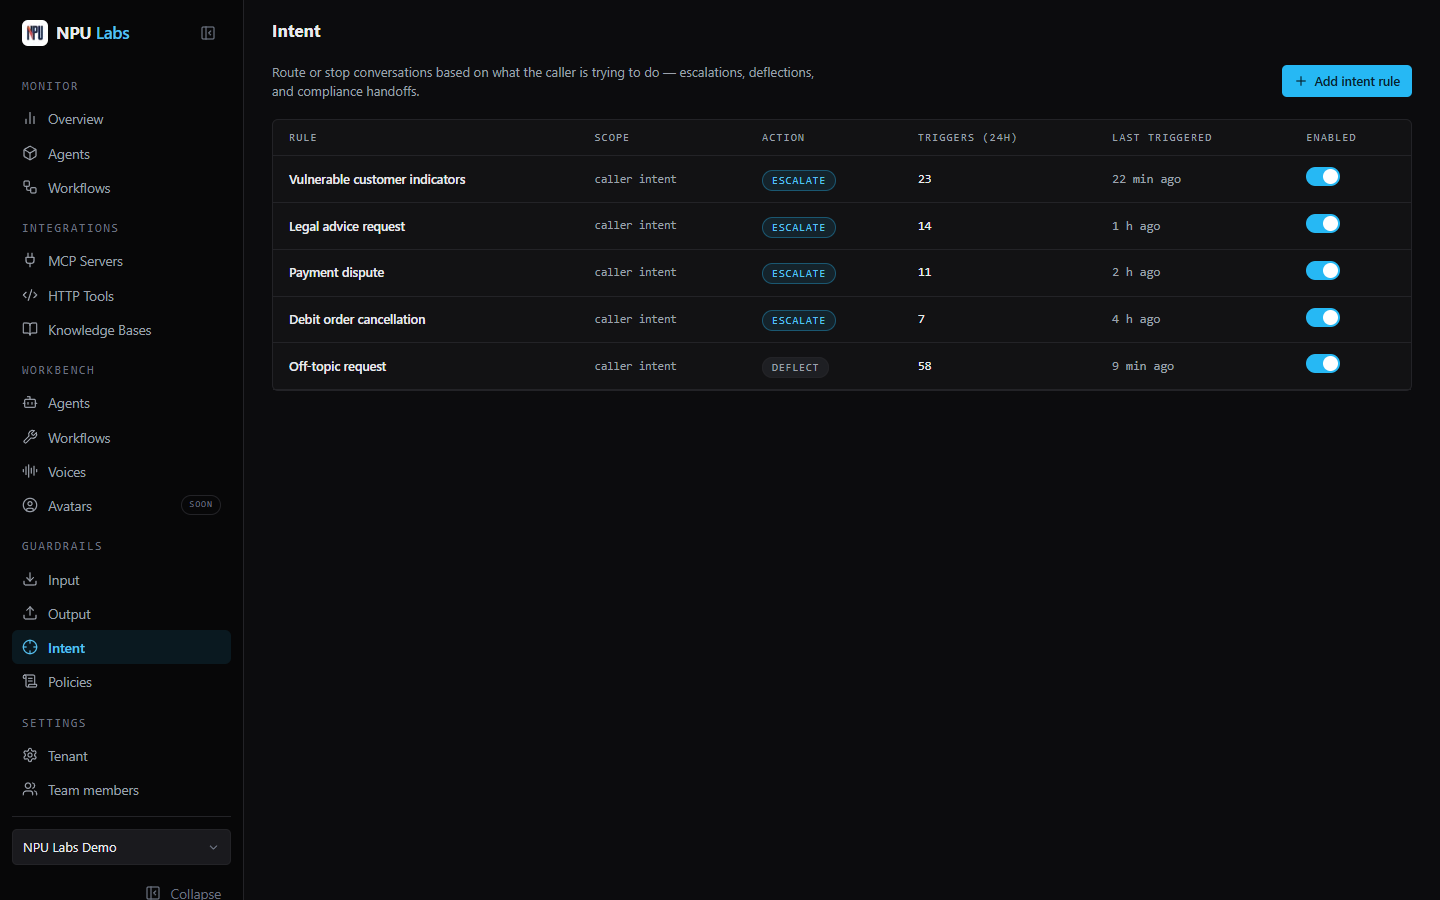Go to MCP Servers
The width and height of the screenshot is (1440, 900).
121,261
